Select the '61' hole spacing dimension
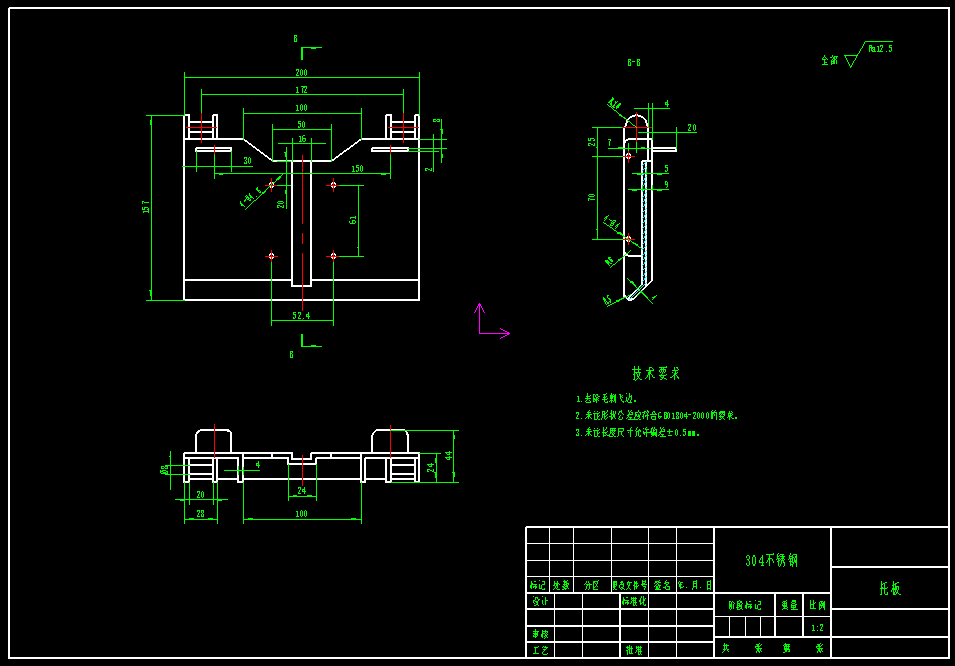This screenshot has height=666, width=955. (353, 220)
